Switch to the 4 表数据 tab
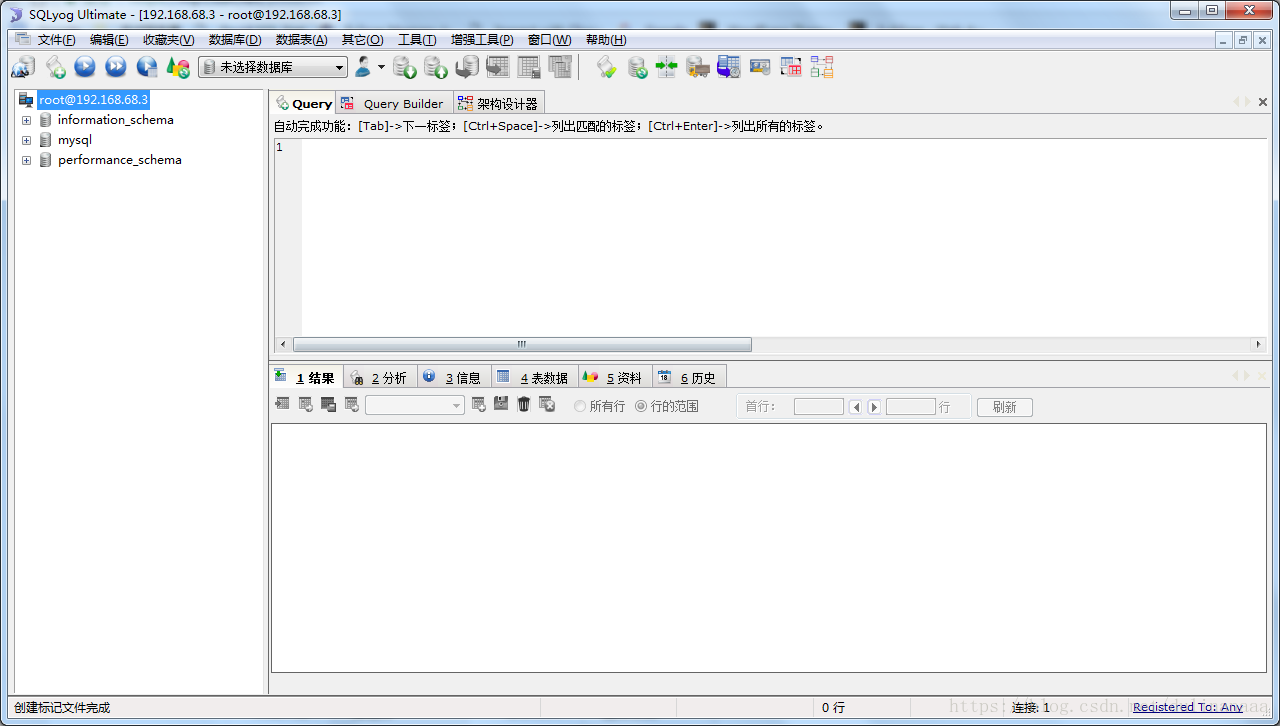 click(534, 377)
